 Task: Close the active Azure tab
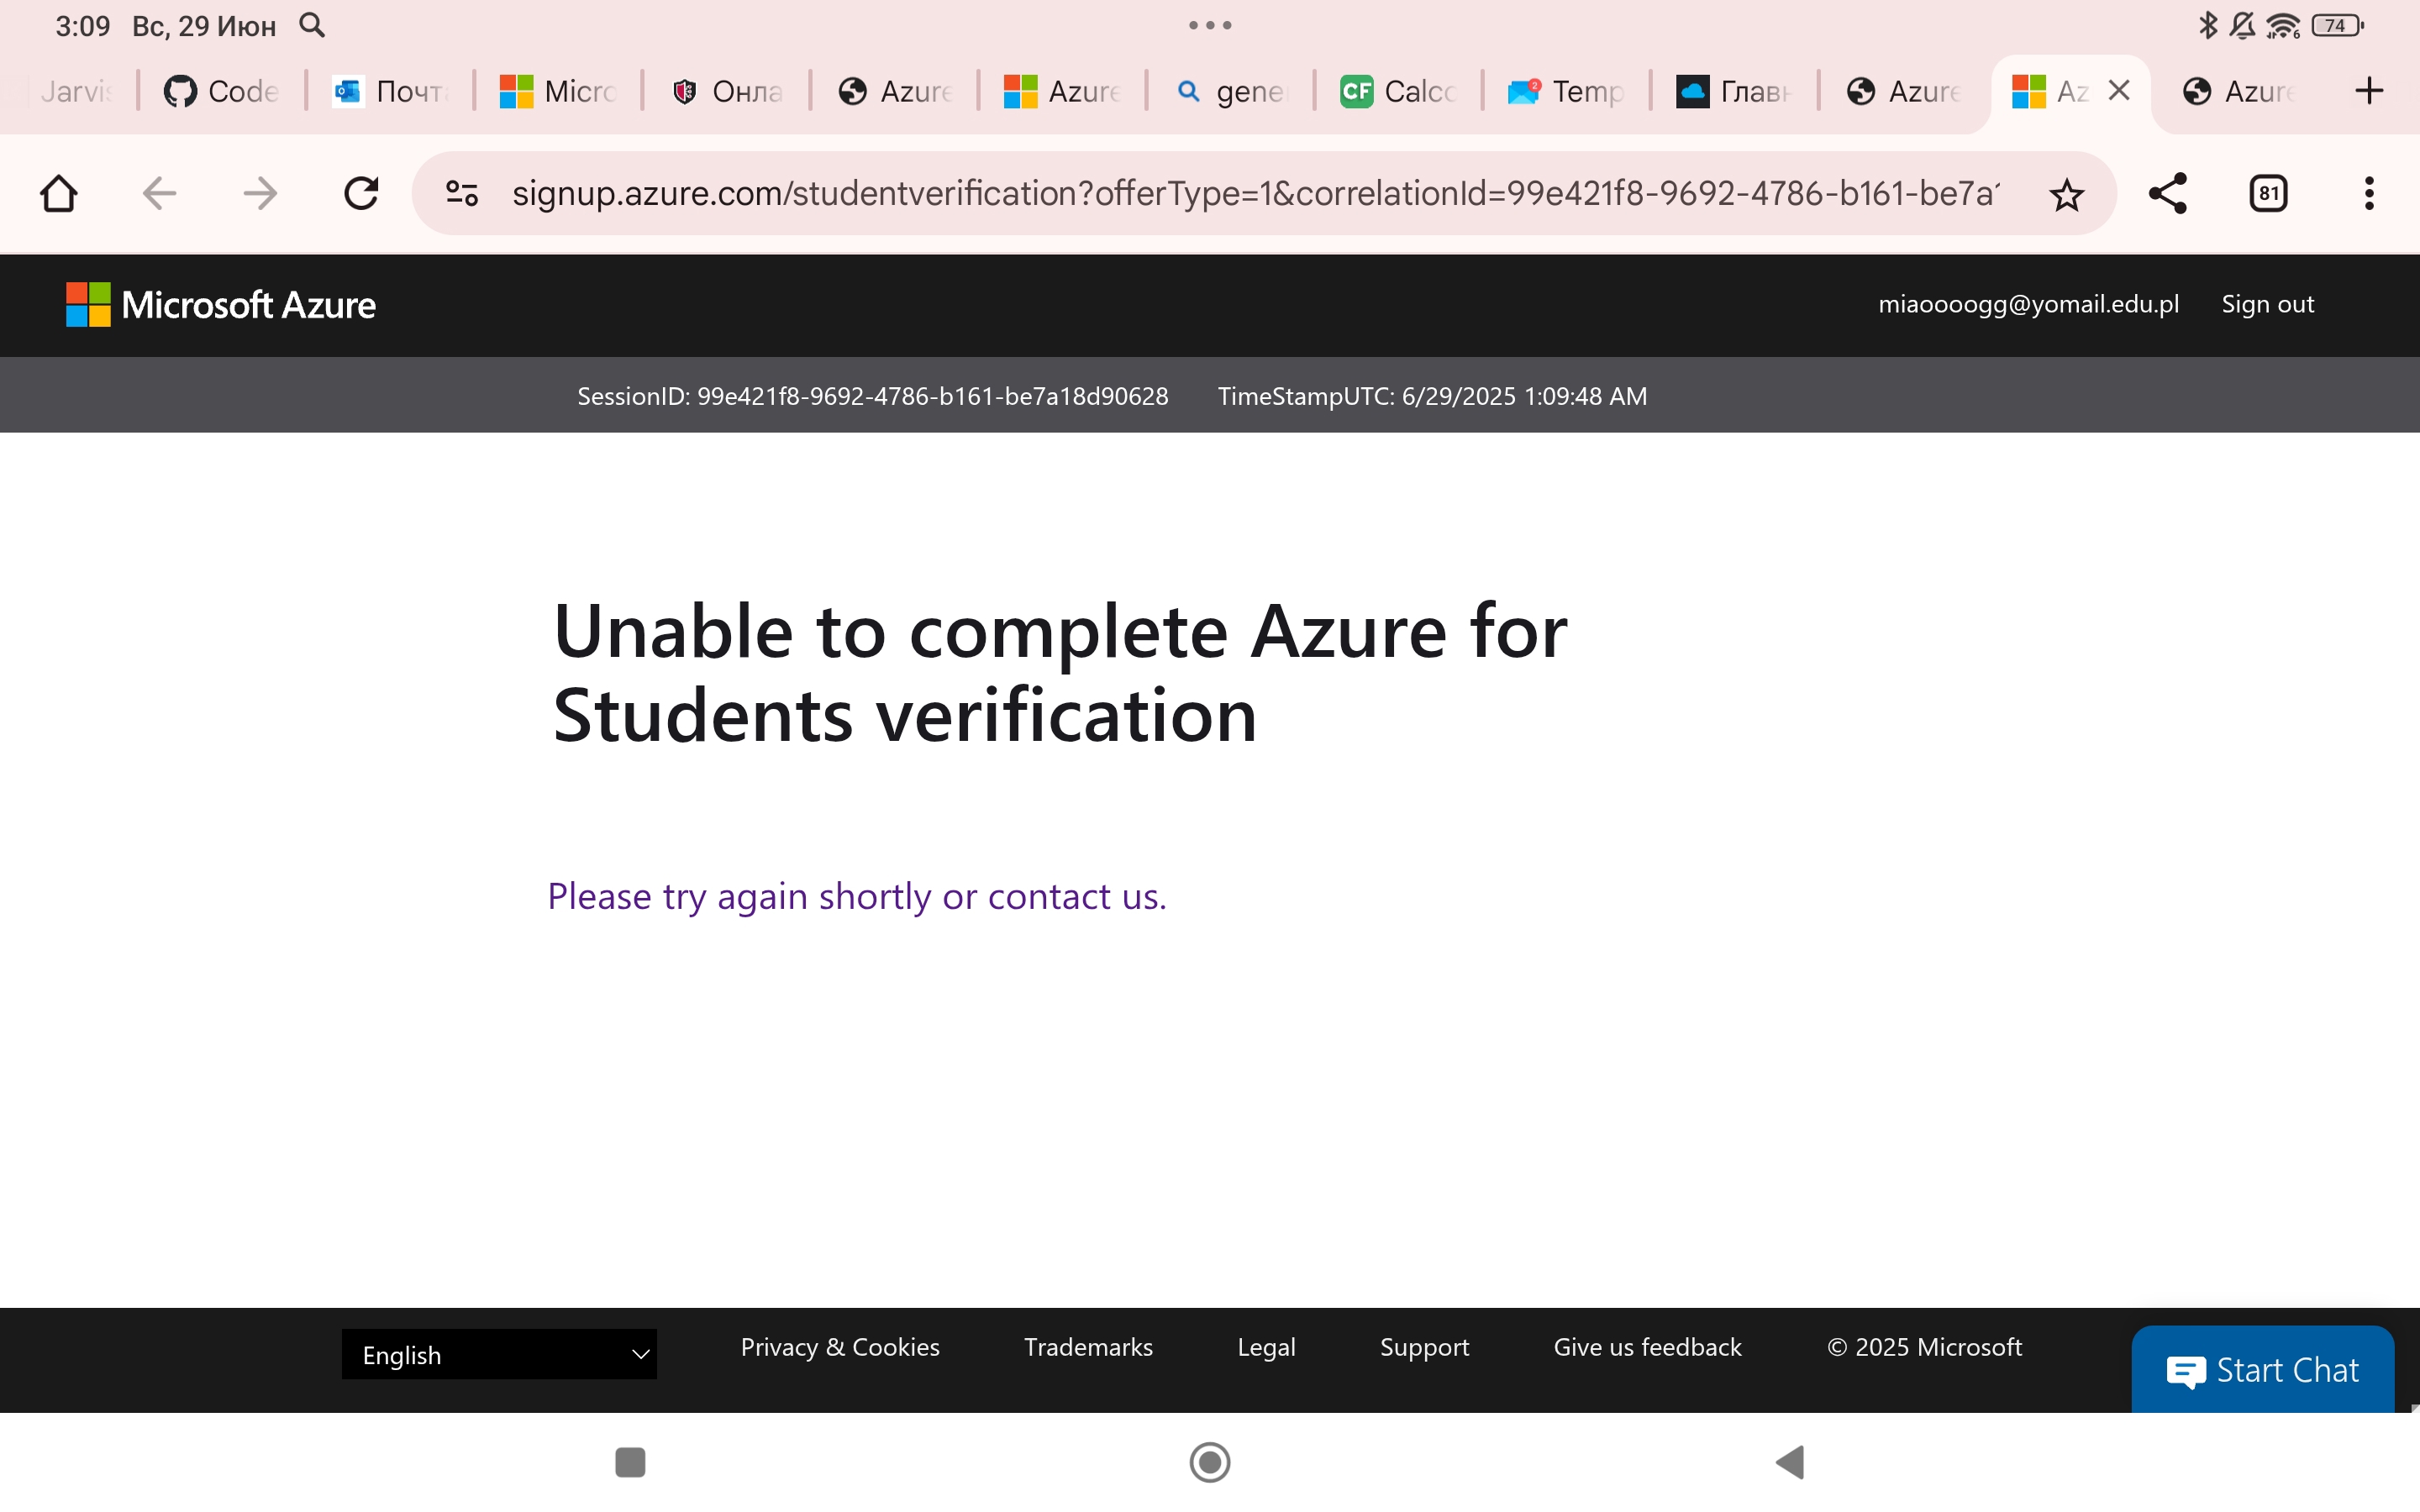(2118, 91)
